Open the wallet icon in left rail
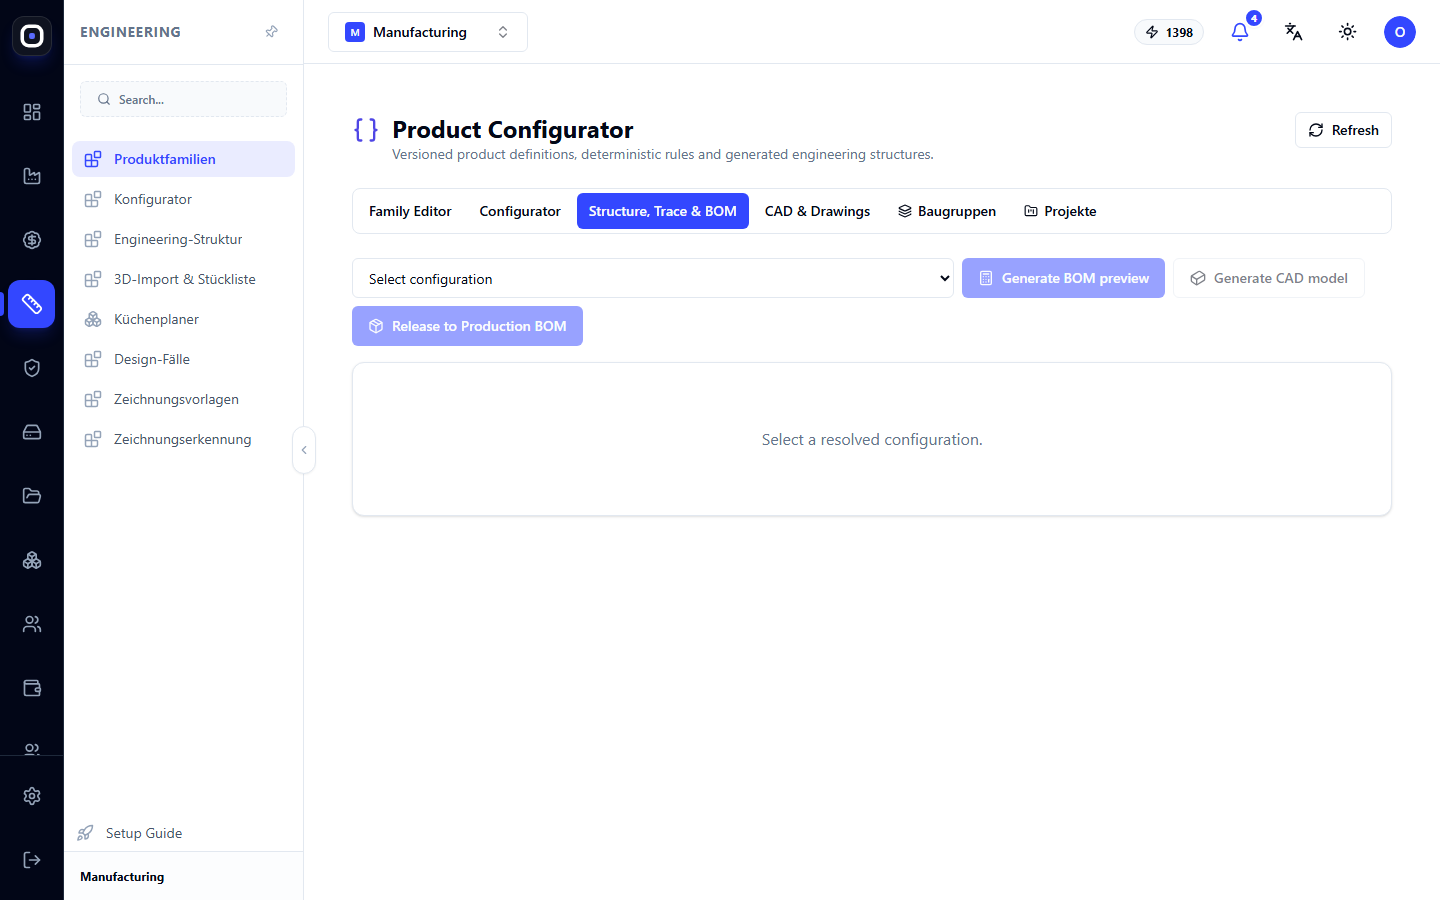The image size is (1440, 900). [x=32, y=688]
